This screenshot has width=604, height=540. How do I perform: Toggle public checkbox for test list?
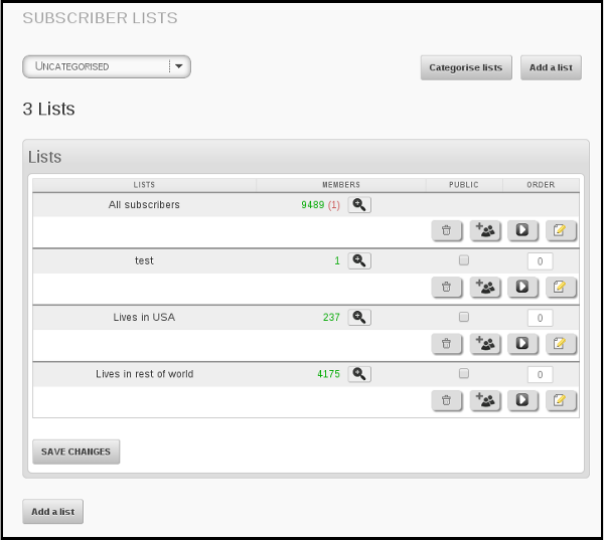pos(464,260)
